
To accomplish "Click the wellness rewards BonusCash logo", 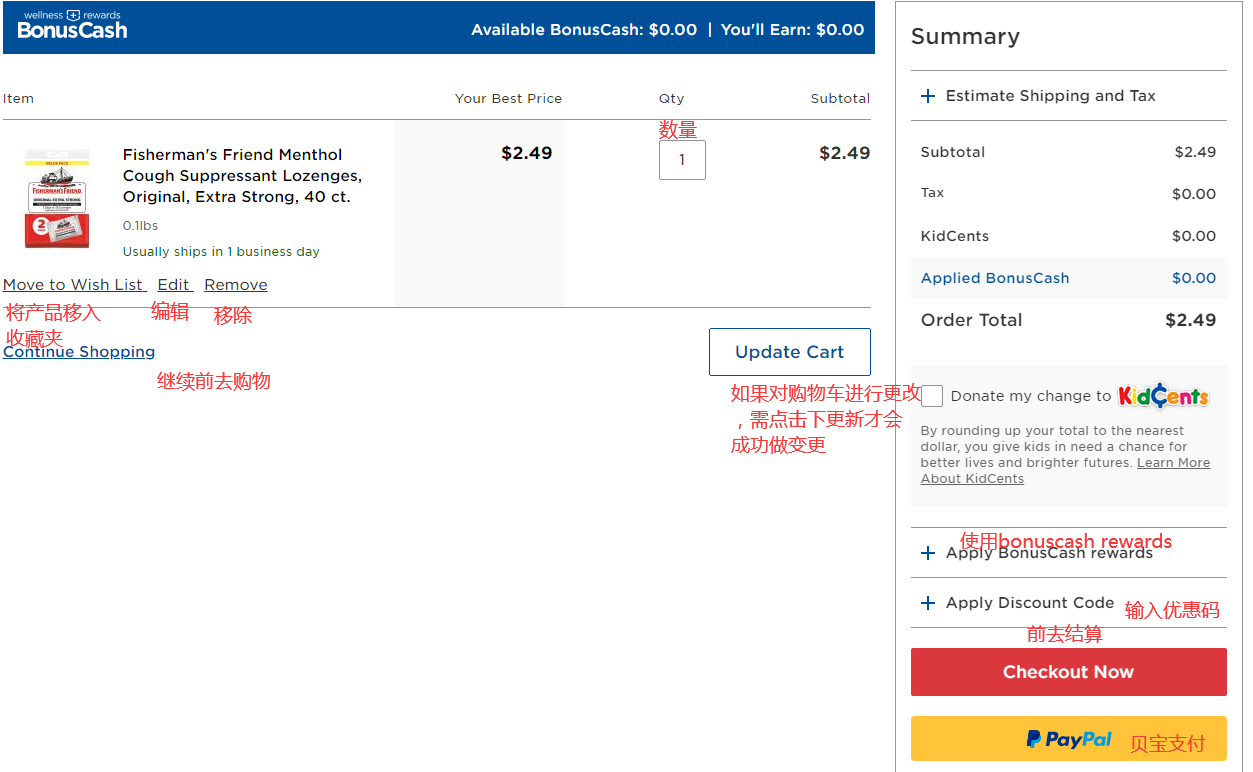I will click(72, 26).
